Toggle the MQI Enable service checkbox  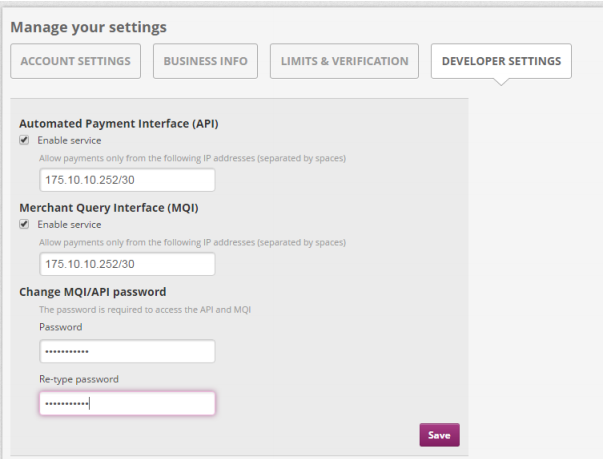pyautogui.click(x=24, y=224)
